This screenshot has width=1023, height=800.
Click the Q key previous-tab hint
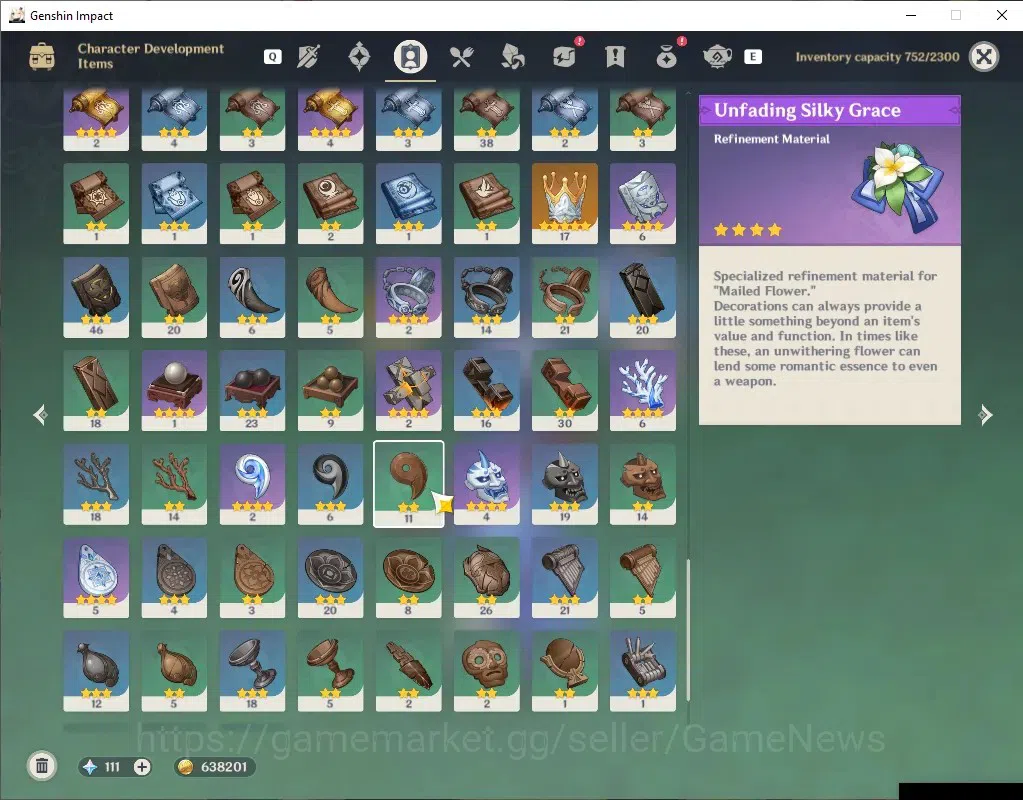[273, 57]
